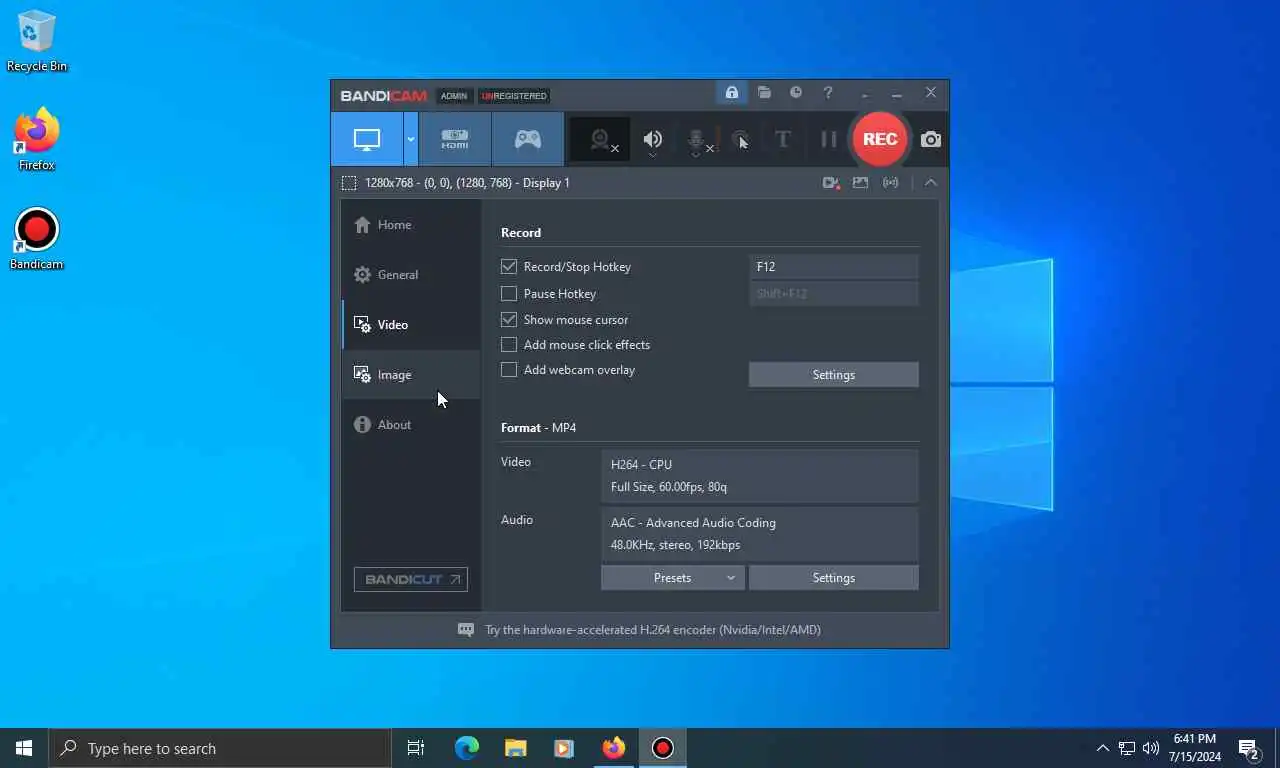Image resolution: width=1280 pixels, height=768 pixels.
Task: Toggle mouse cursor effect icon in toolbar
Action: coord(740,140)
